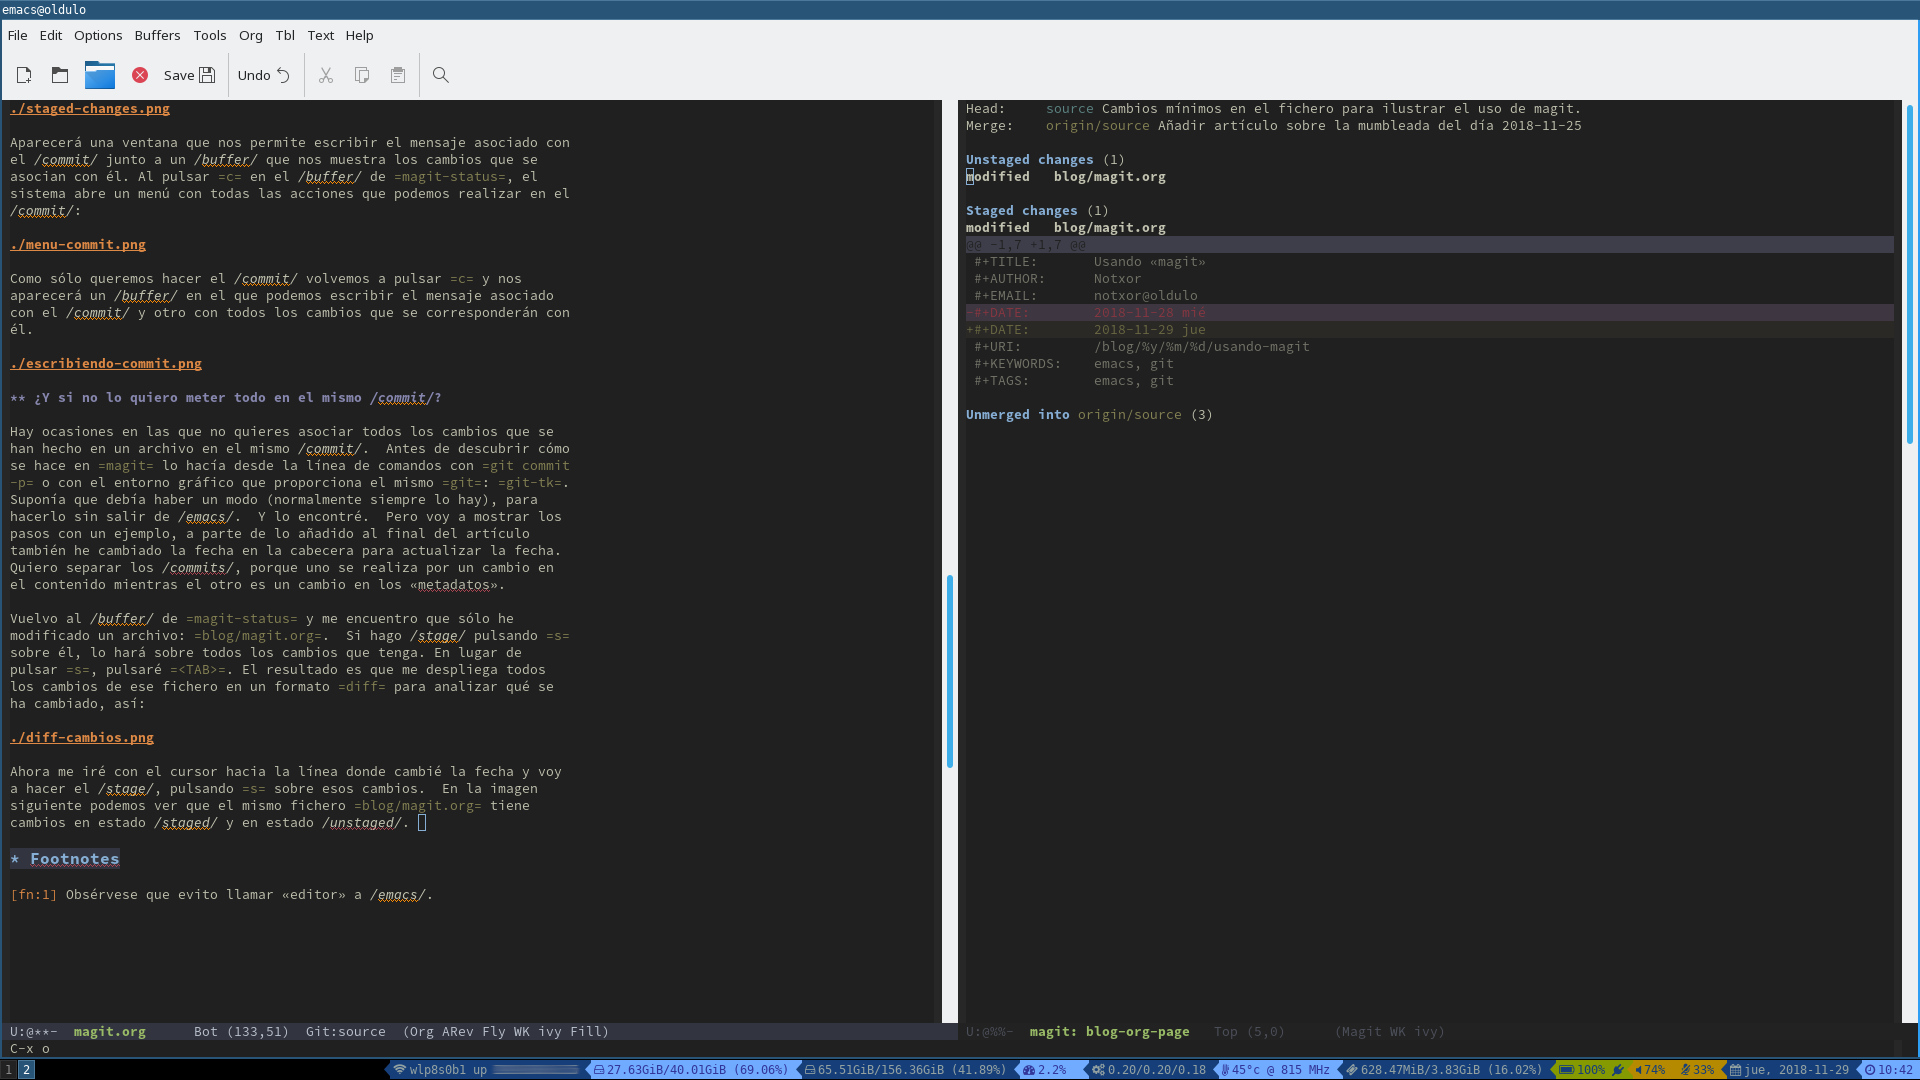Viewport: 1920px width, 1080px height.
Task: Expand Unmerged into origin/source section
Action: click(1089, 415)
